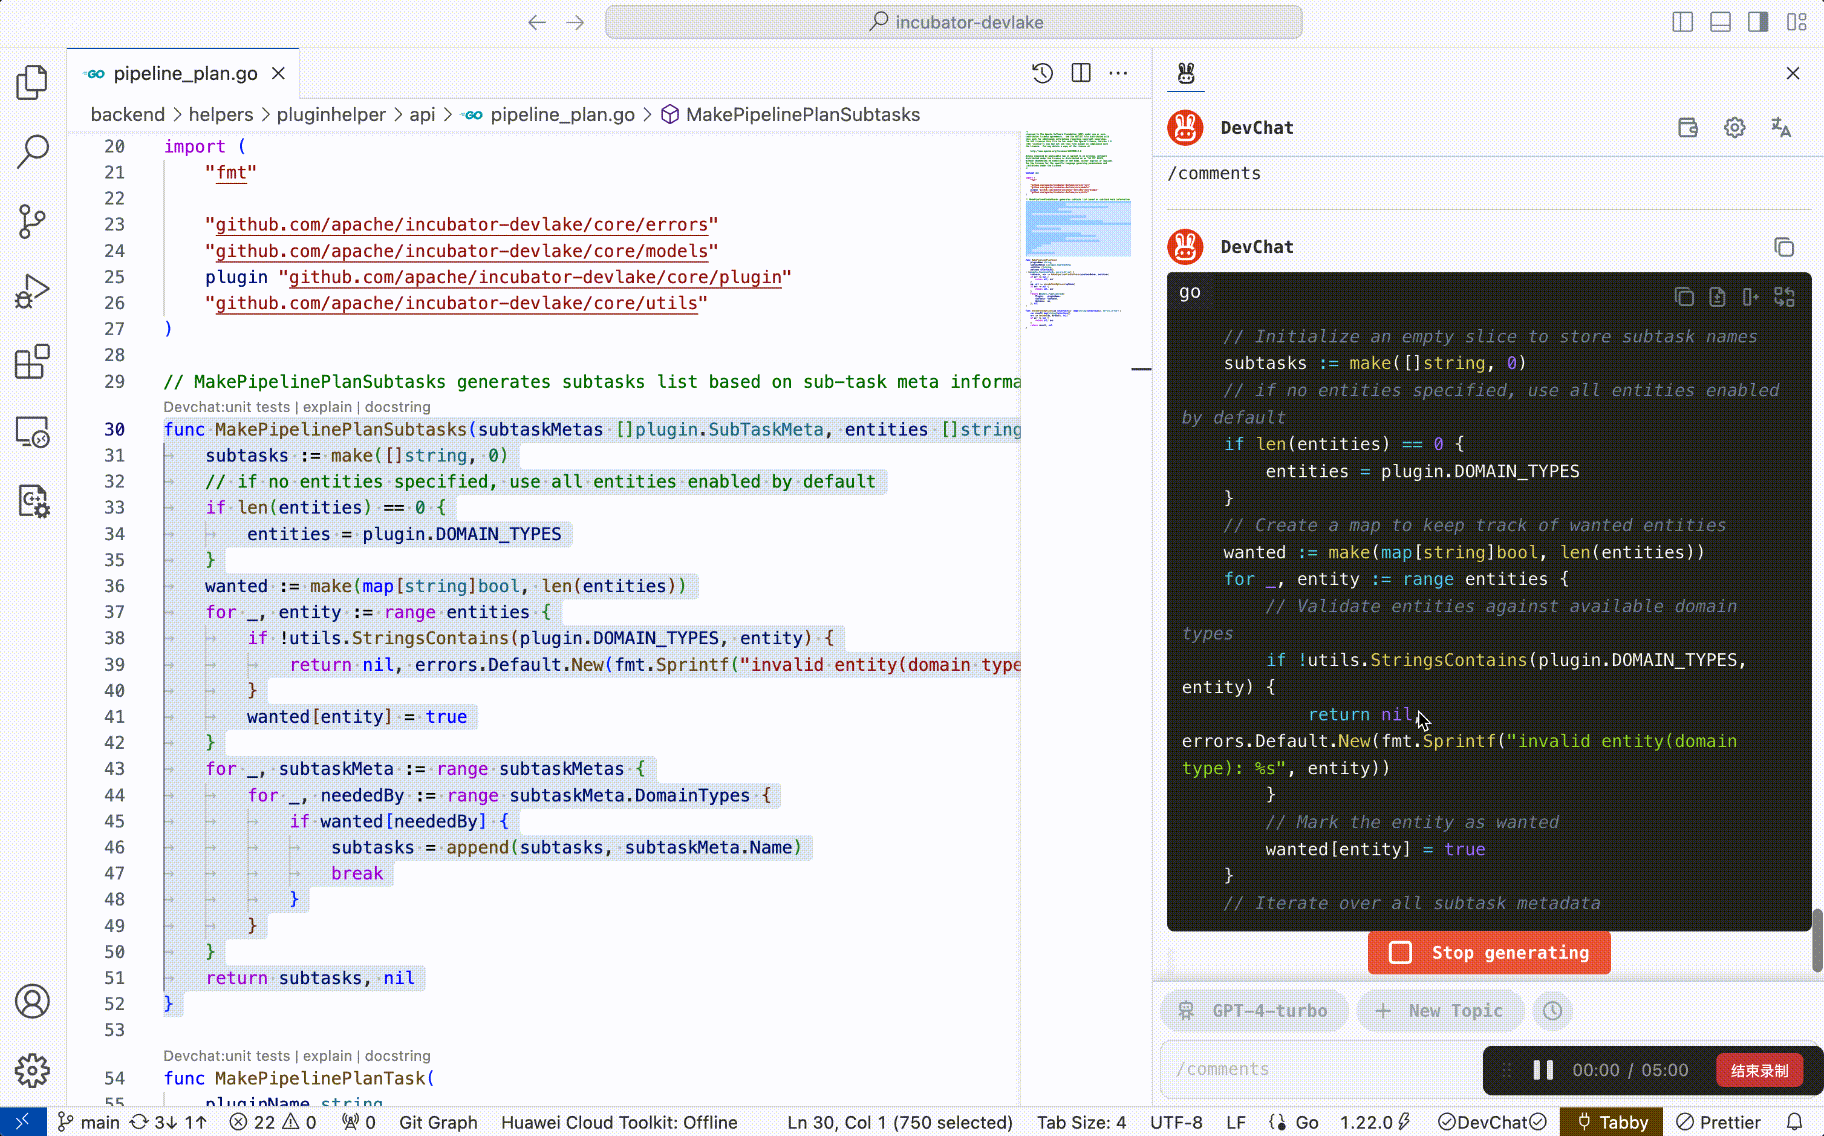Go to line via Ln 30, Col 1
1824x1136 pixels.
tap(900, 1122)
